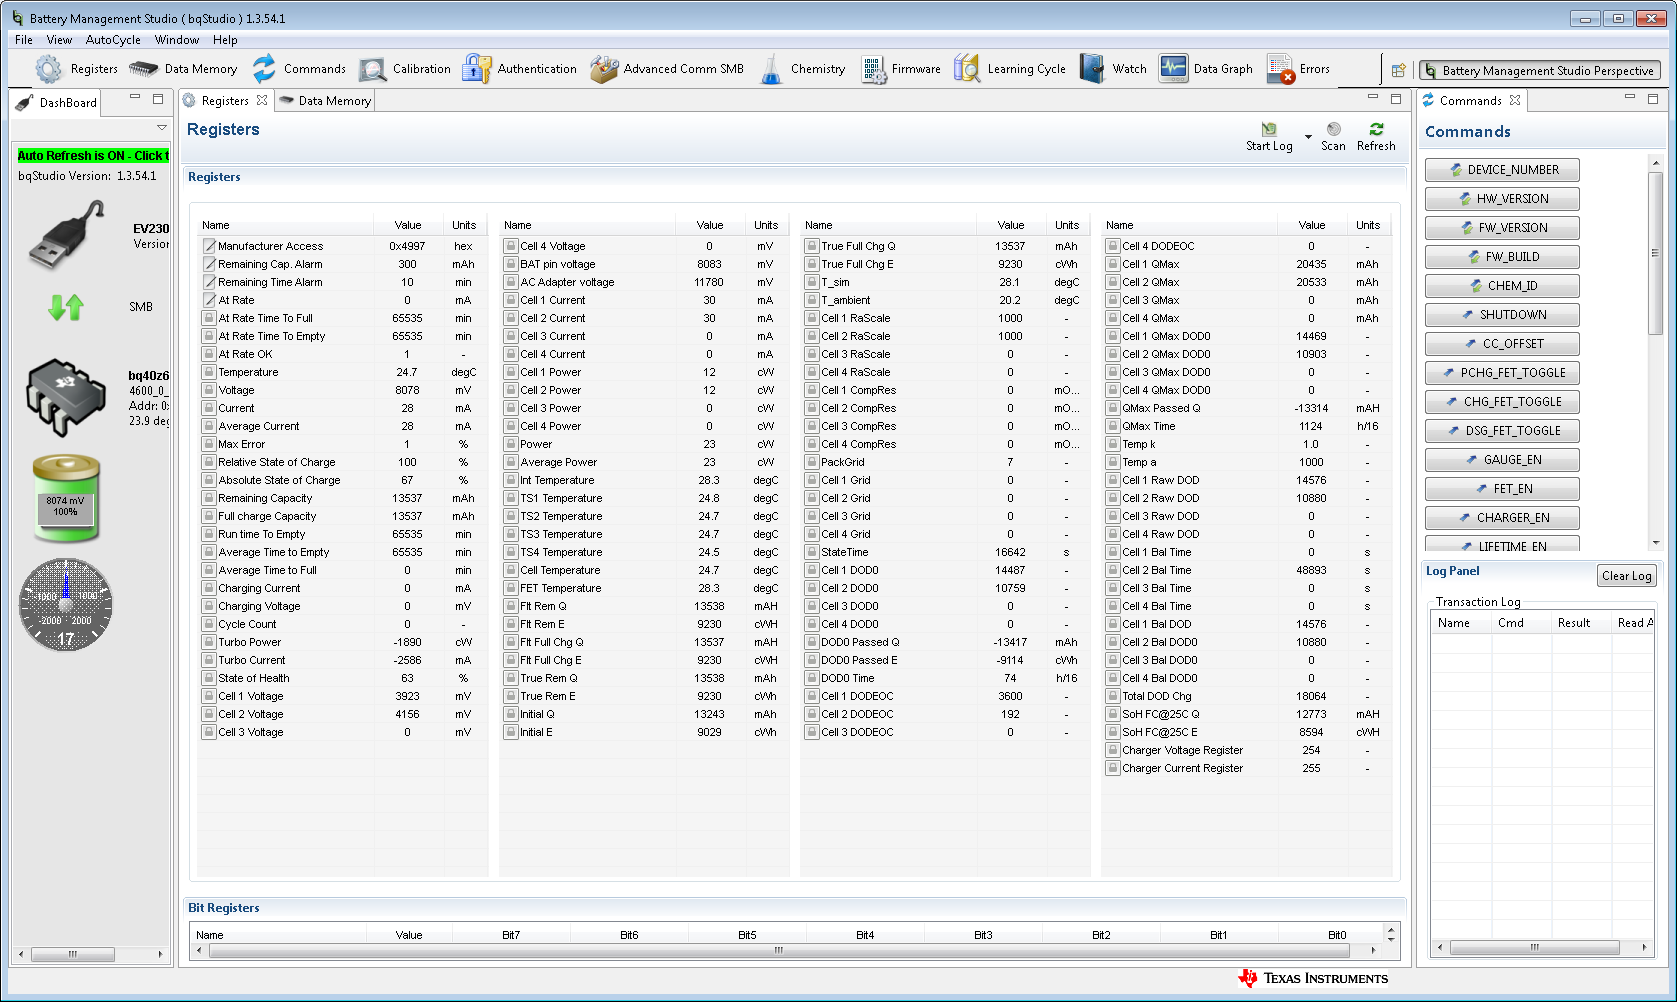Screen dimensions: 1677x1002
Task: Click the edit icon for Manufacturer Access
Action: (209, 246)
